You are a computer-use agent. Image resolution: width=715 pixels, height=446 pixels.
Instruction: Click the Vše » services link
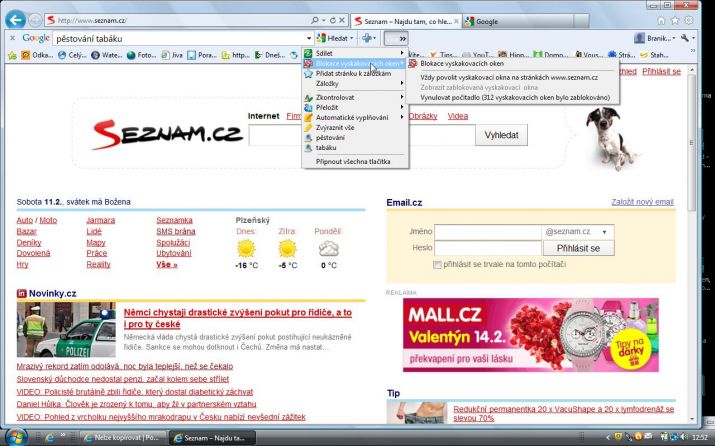(x=166, y=264)
